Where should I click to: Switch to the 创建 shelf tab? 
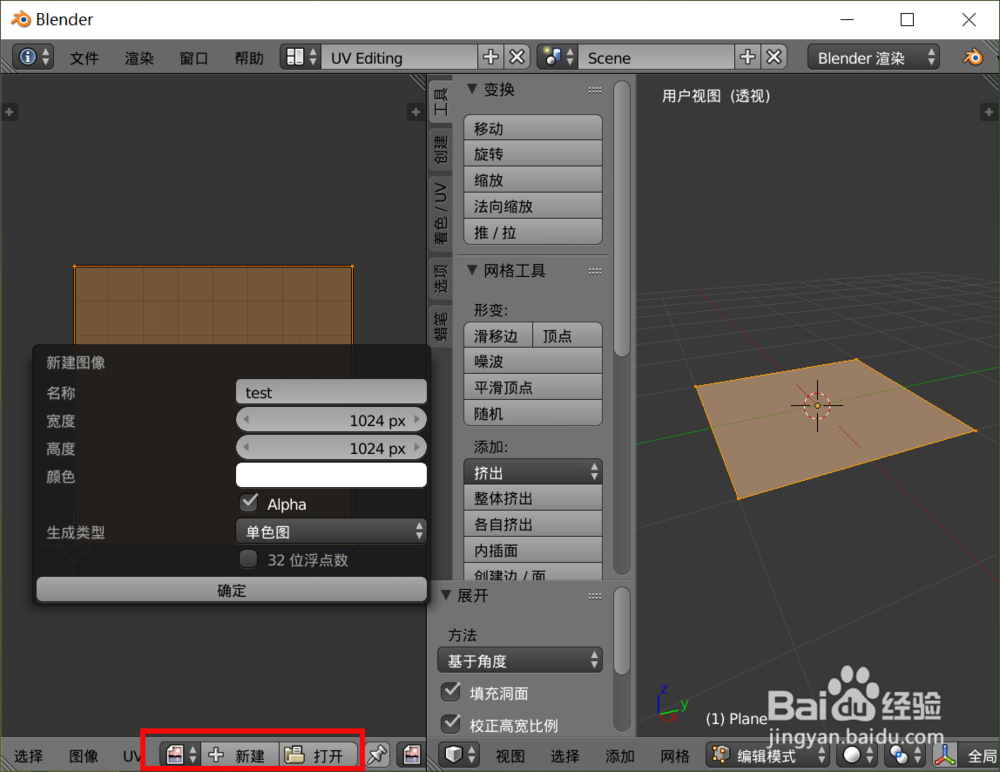441,149
